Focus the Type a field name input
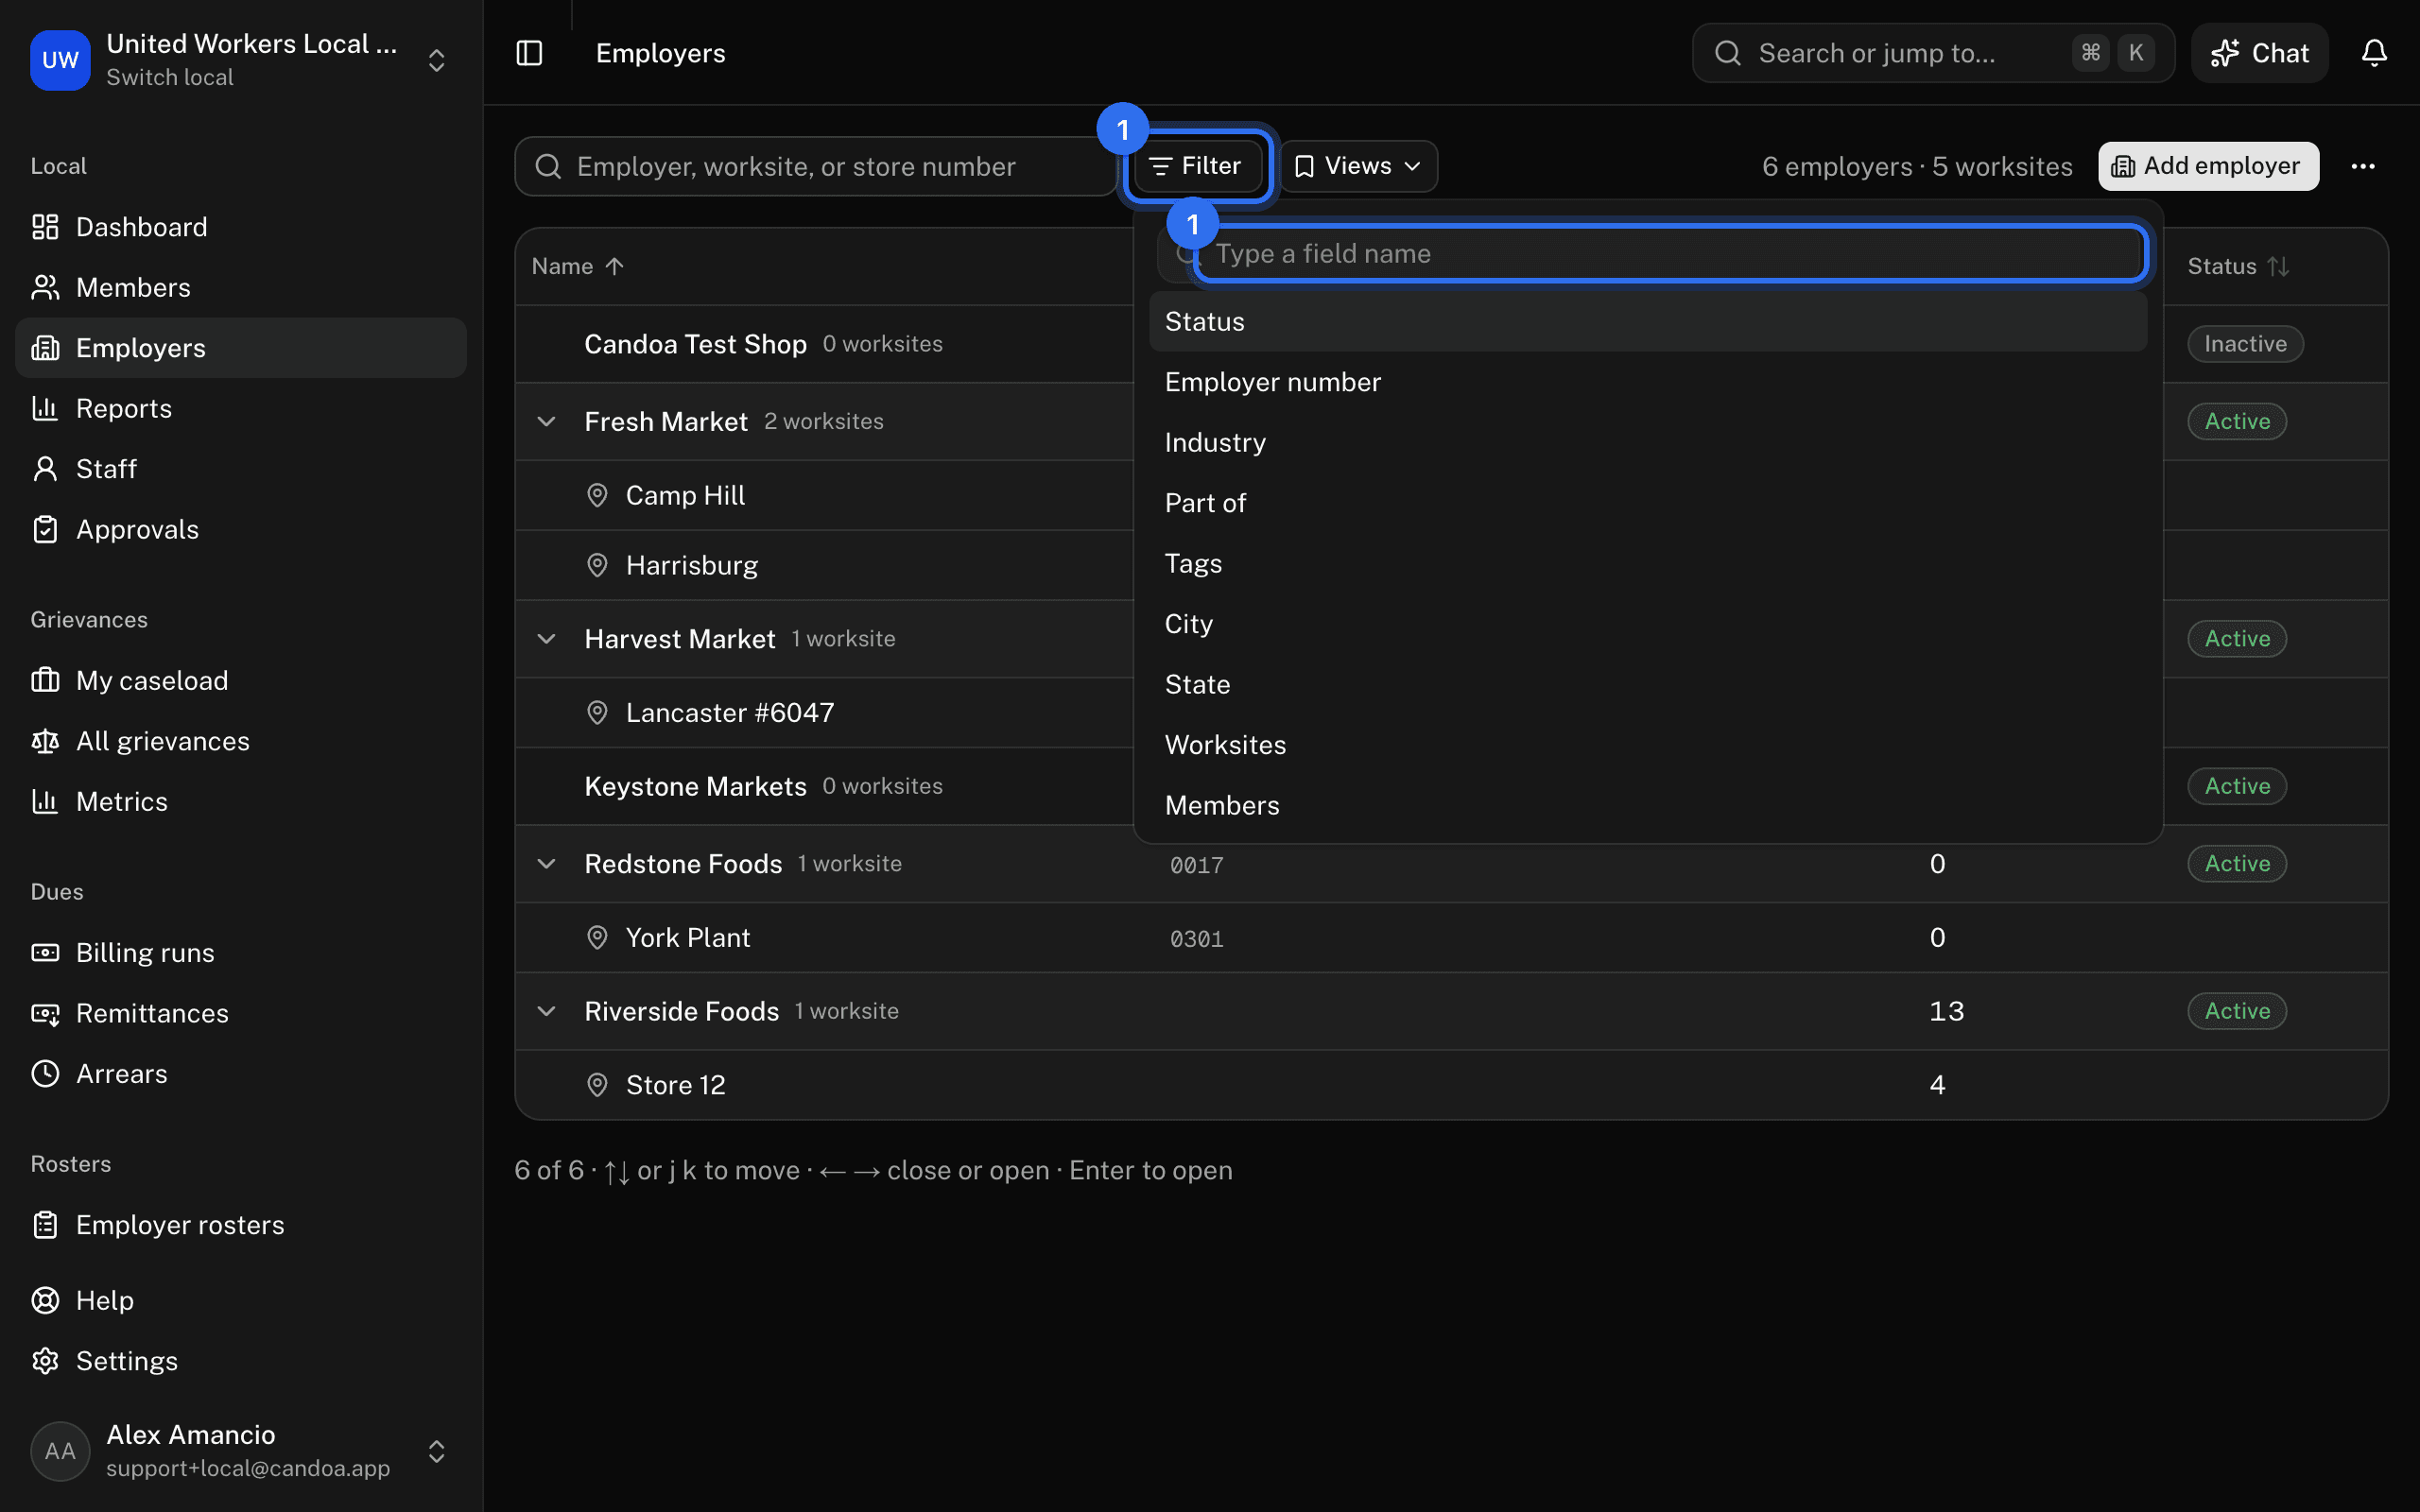 coord(1670,253)
